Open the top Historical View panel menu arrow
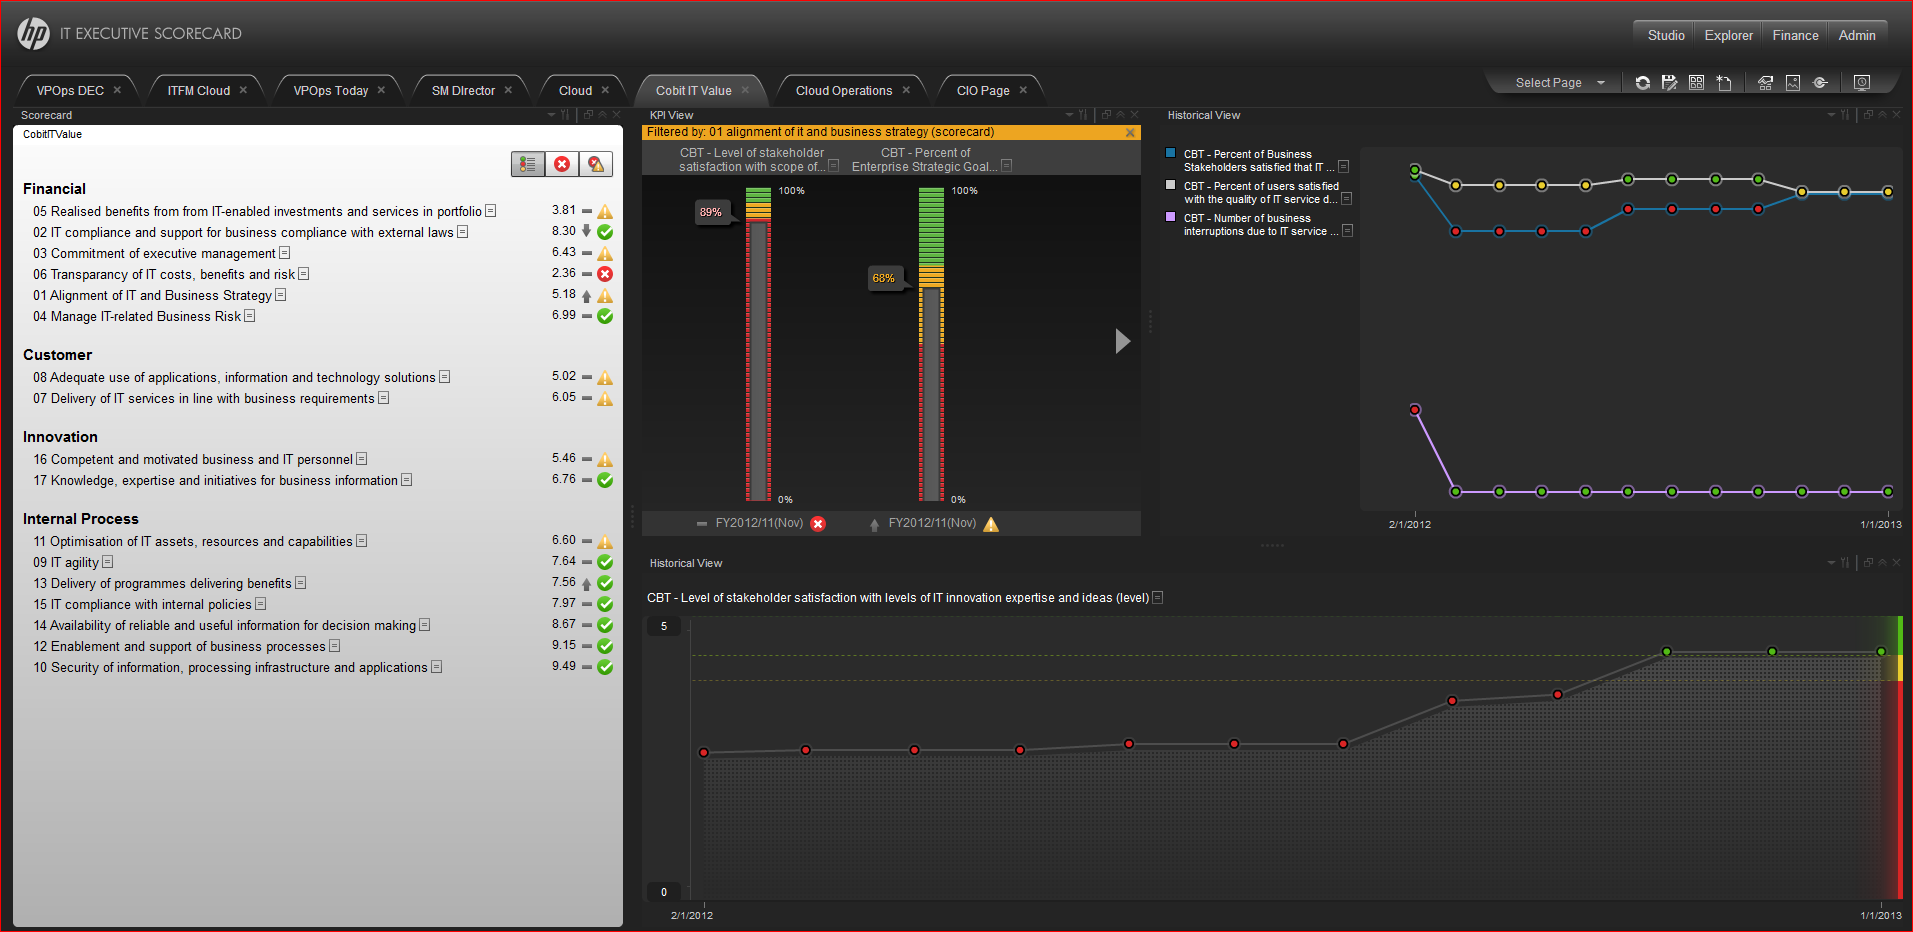This screenshot has height=932, width=1913. point(1831,115)
